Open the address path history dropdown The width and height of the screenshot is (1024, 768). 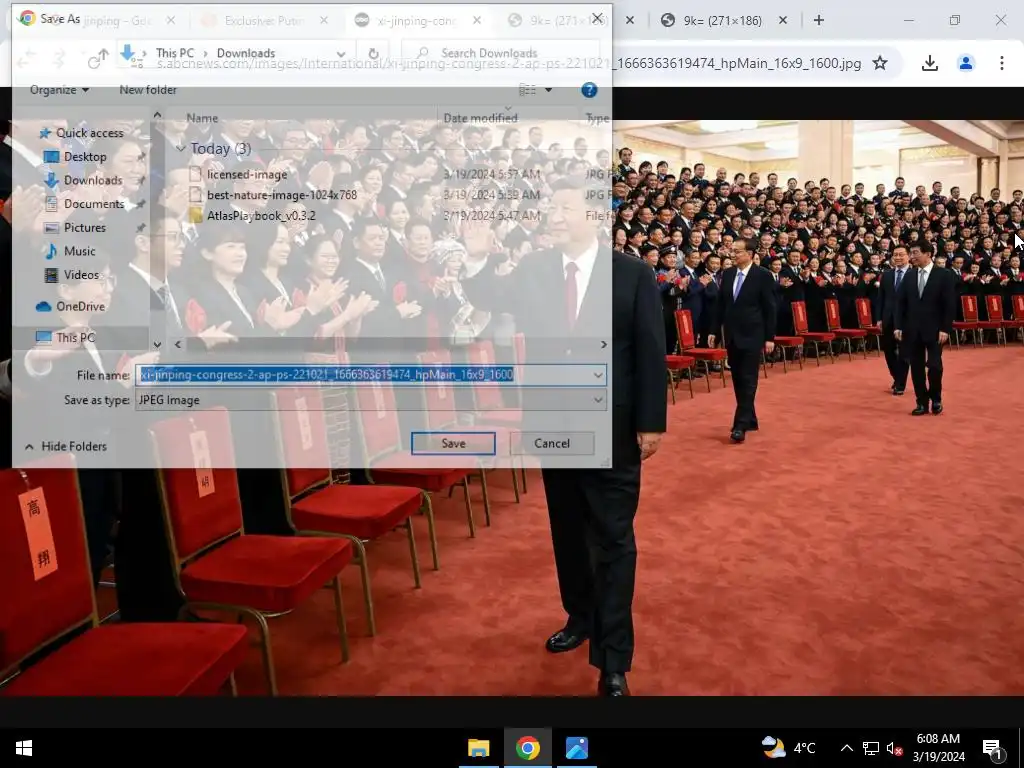click(341, 54)
